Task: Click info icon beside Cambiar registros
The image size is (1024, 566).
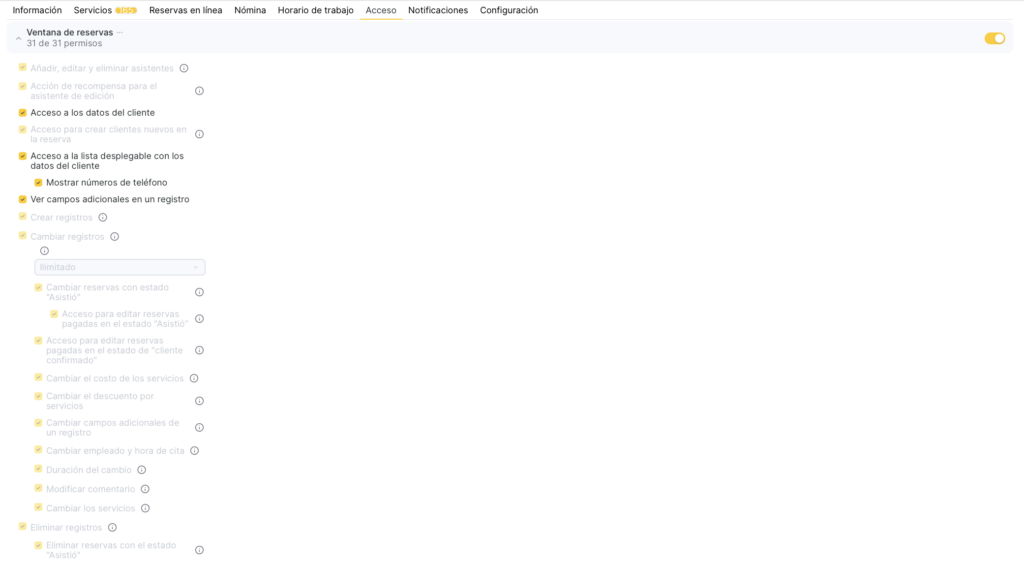Action: [115, 237]
